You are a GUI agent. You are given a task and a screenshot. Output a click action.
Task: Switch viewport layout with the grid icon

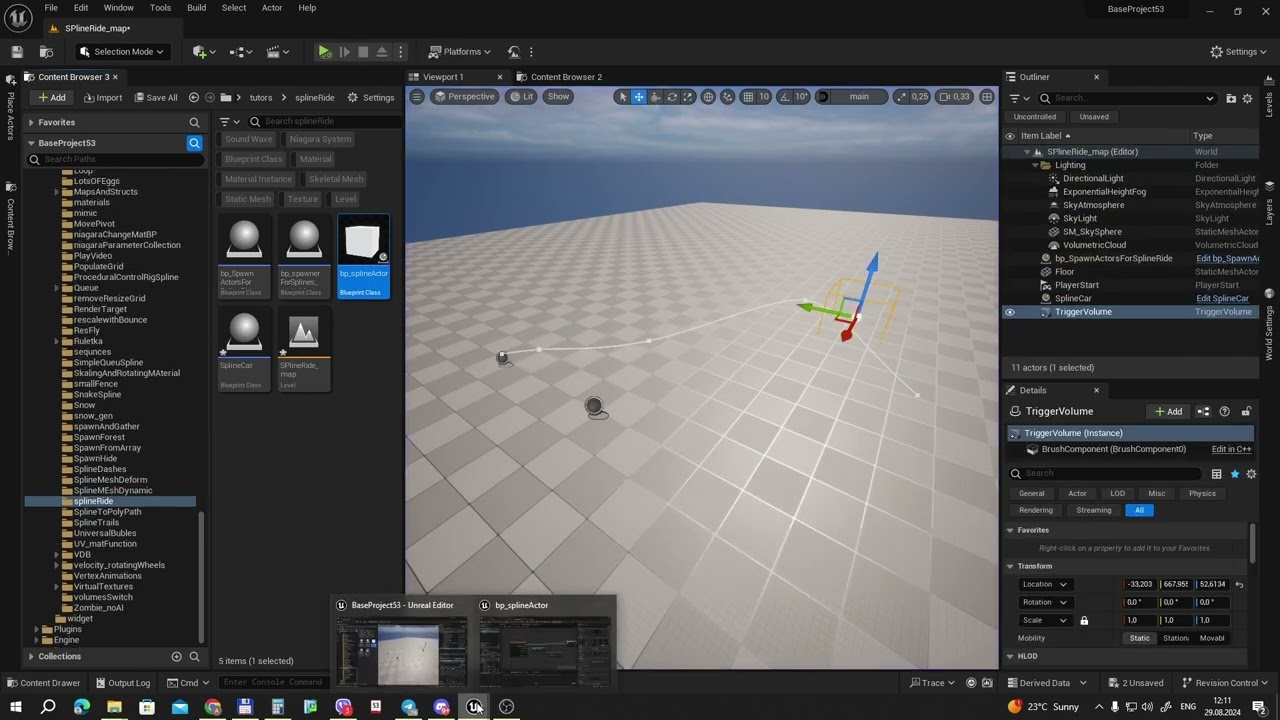(987, 97)
